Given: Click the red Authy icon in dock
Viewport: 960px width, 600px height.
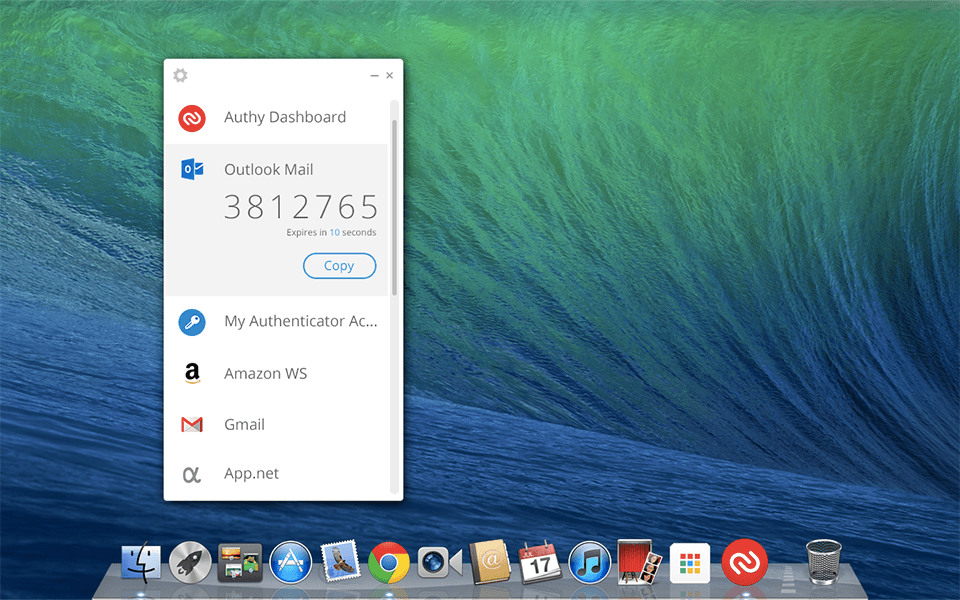Looking at the screenshot, I should pos(744,562).
